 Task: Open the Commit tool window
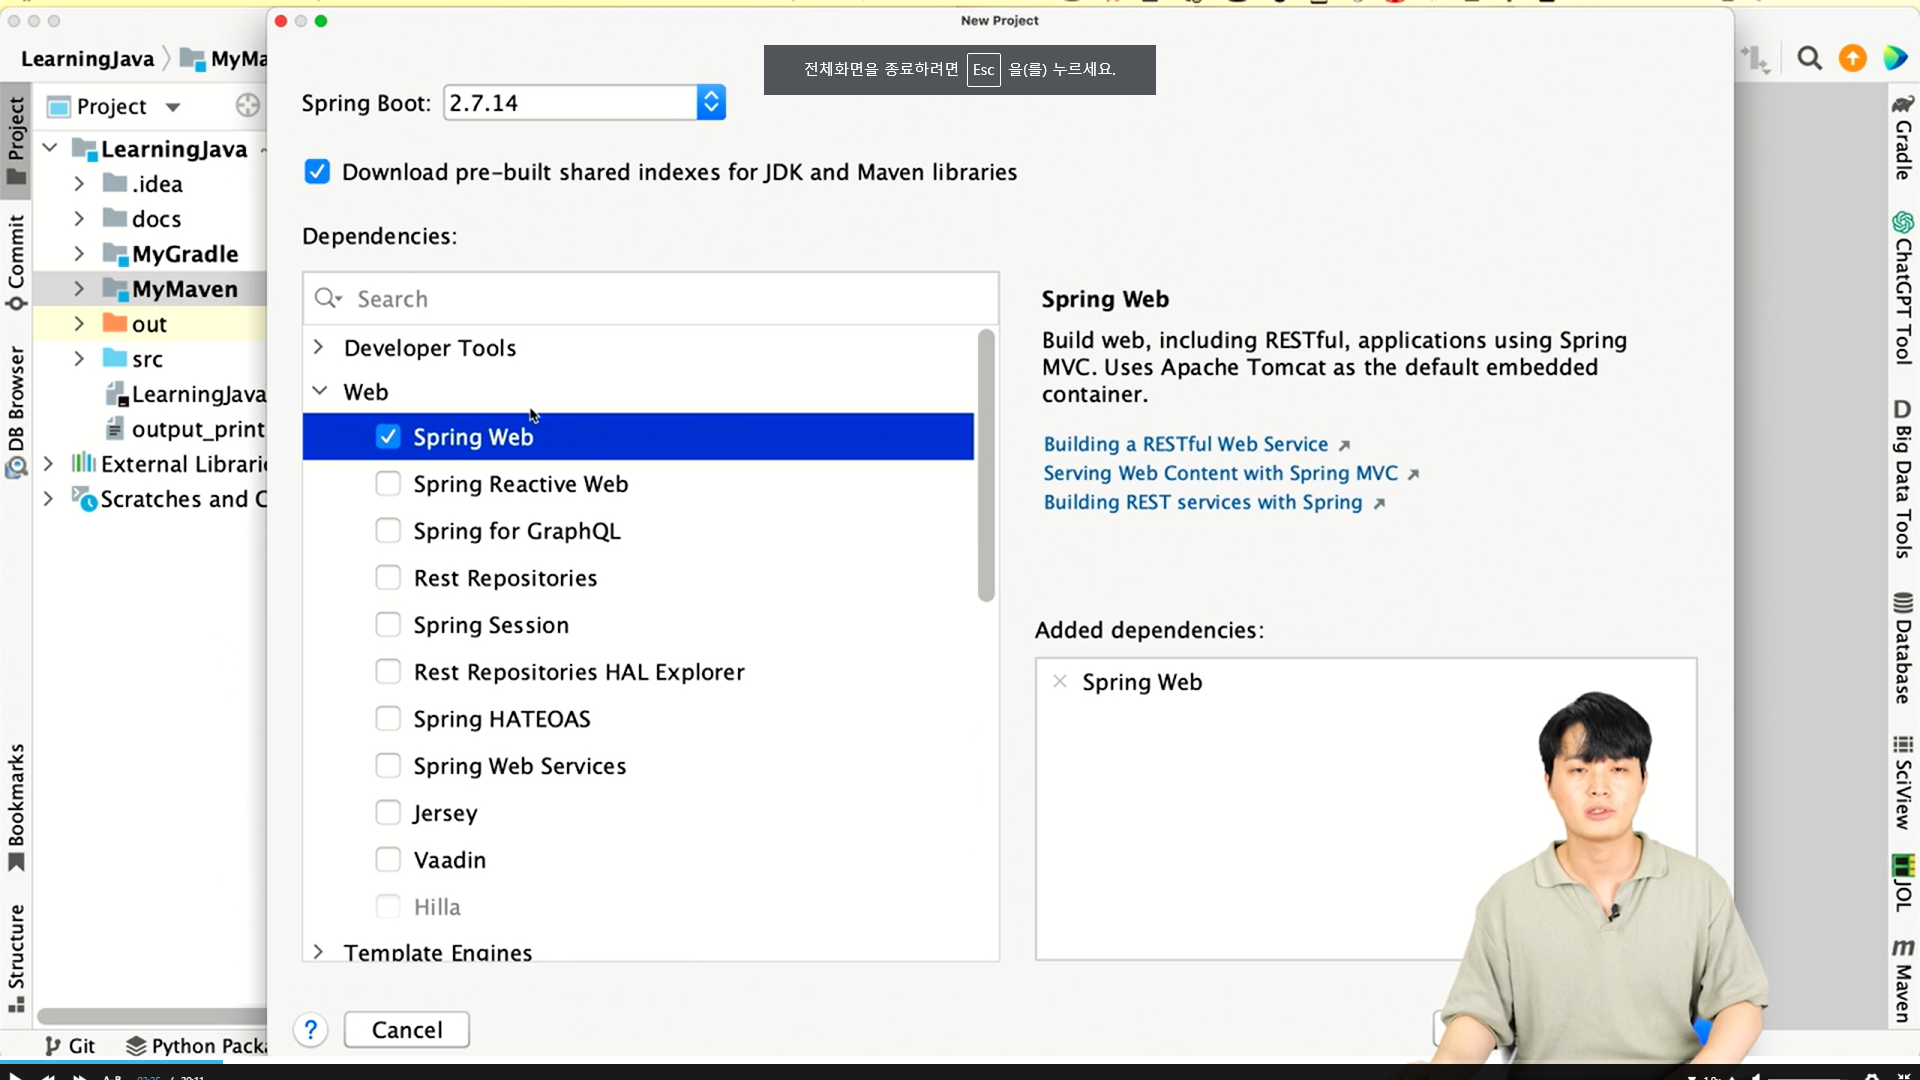[x=16, y=262]
